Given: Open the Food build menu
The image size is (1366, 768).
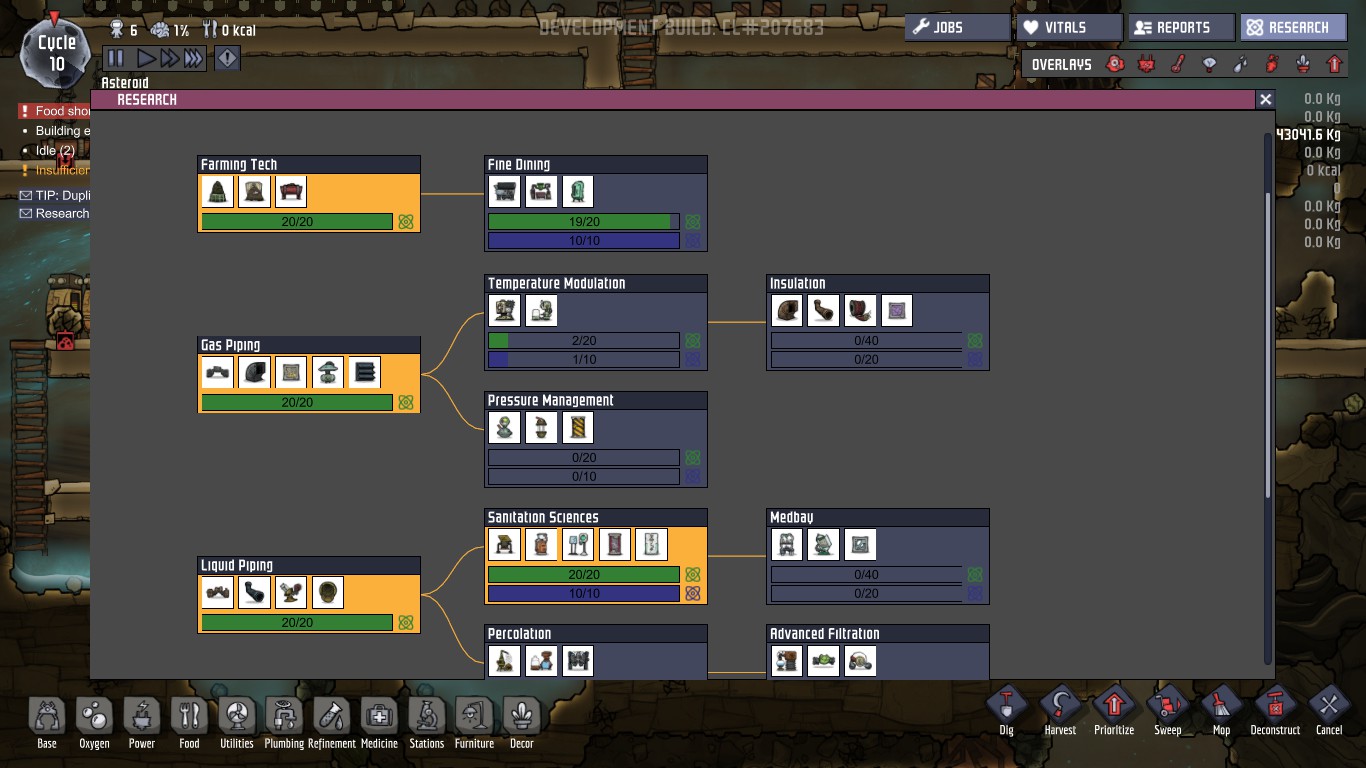Looking at the screenshot, I should (x=189, y=724).
